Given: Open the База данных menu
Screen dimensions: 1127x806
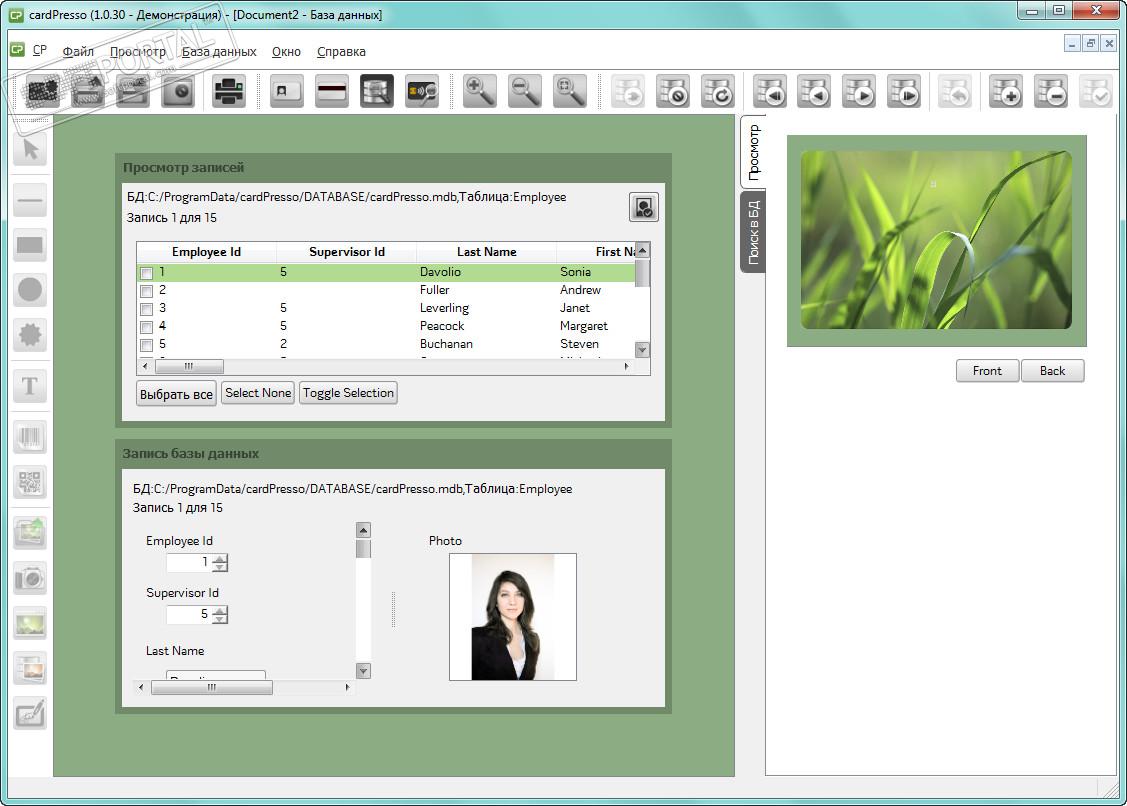Looking at the screenshot, I should click(x=219, y=51).
